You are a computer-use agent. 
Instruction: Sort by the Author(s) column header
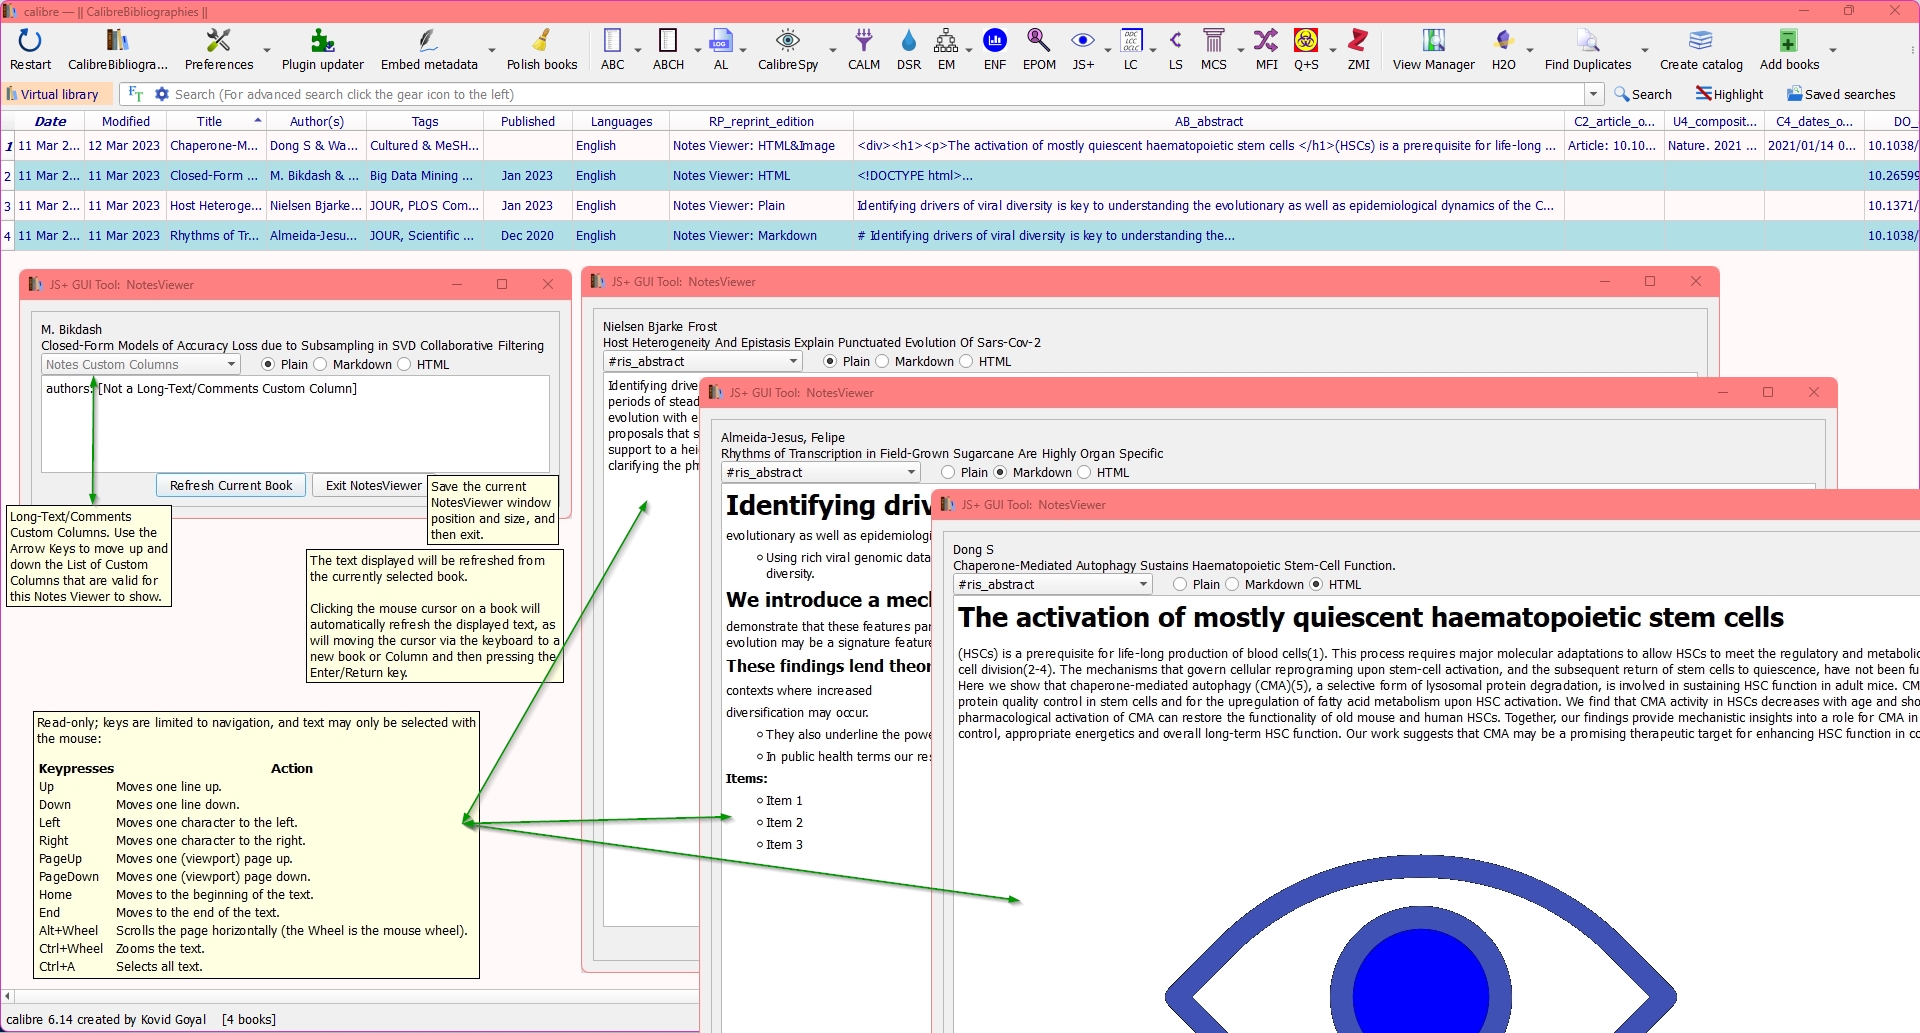(x=316, y=122)
